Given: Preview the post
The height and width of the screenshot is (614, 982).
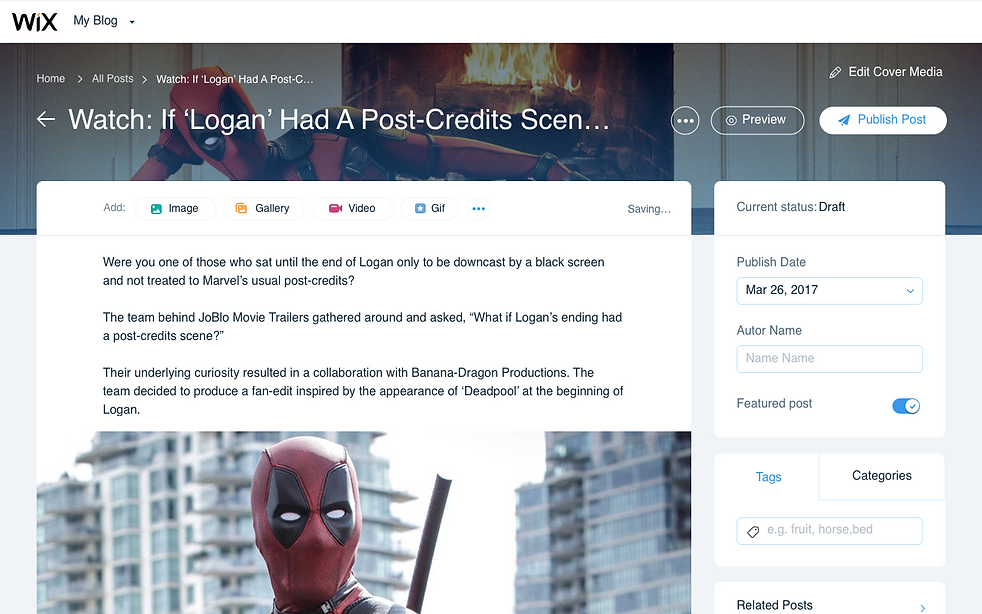Looking at the screenshot, I should click(x=757, y=120).
